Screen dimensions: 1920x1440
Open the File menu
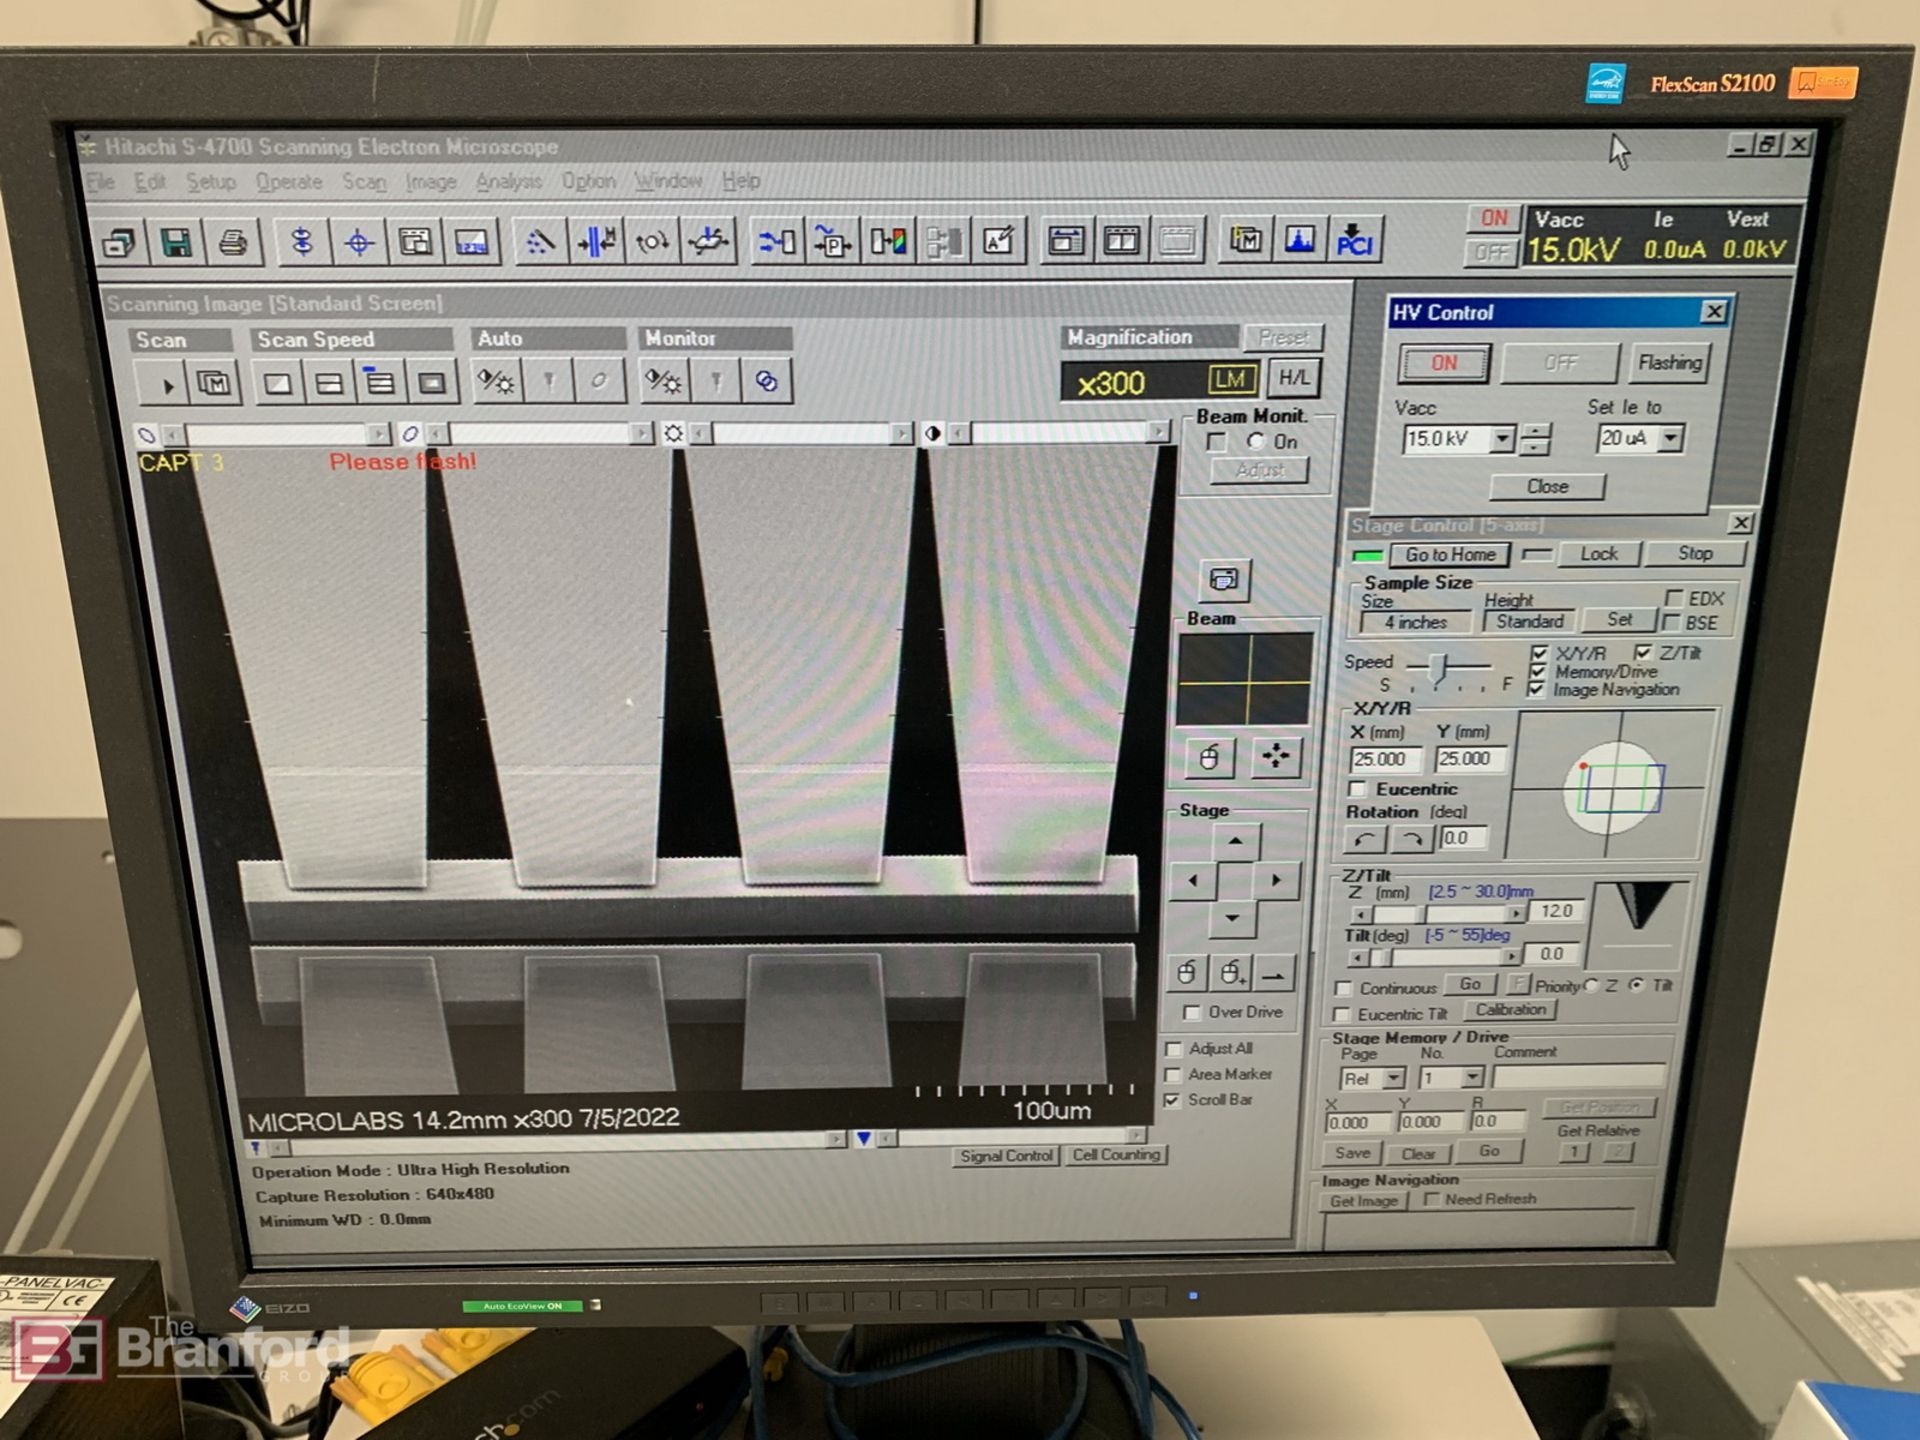[101, 182]
